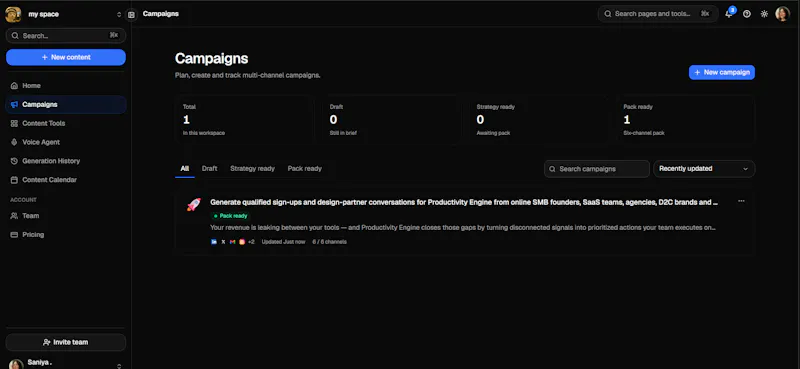Select the Draft filter tab
800x369 pixels.
pos(210,168)
